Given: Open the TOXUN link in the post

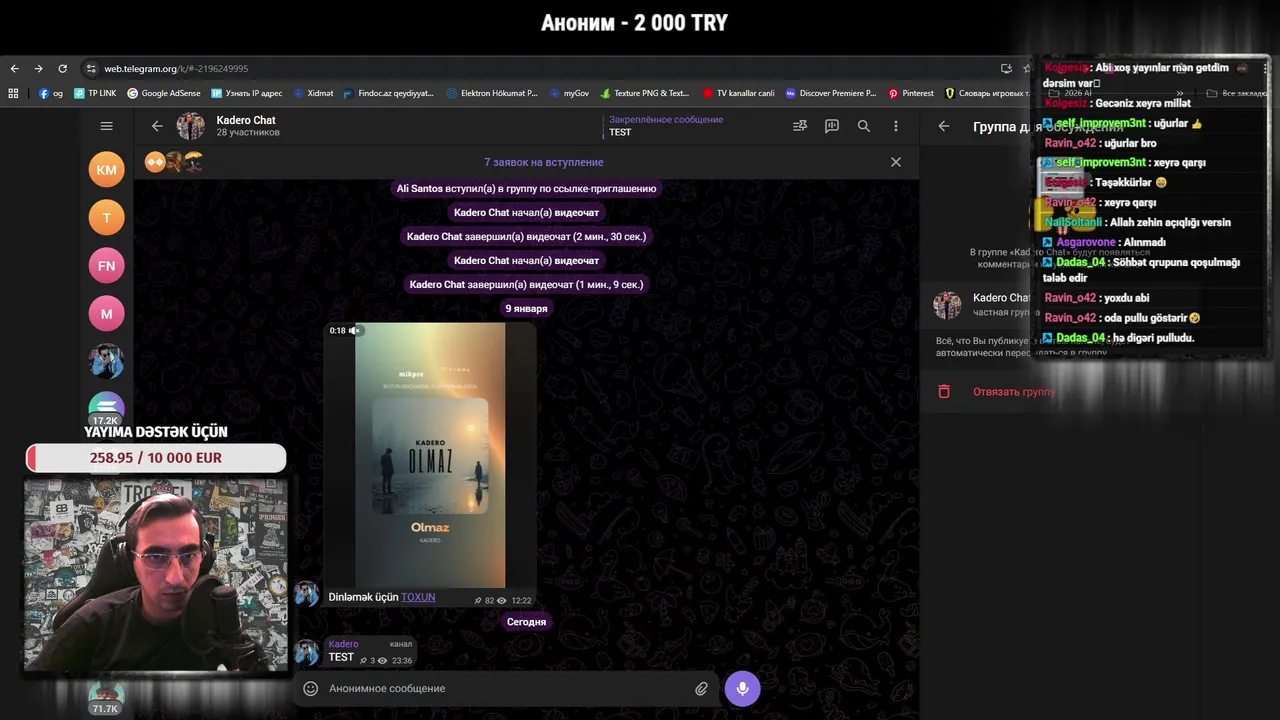Looking at the screenshot, I should click(x=418, y=597).
